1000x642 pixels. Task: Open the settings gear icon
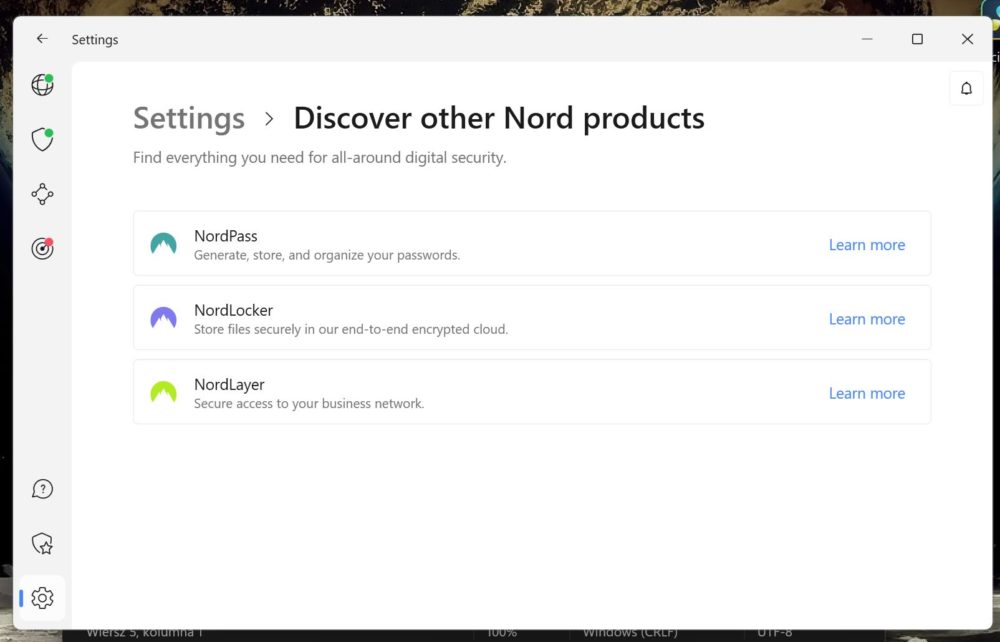[x=42, y=598]
